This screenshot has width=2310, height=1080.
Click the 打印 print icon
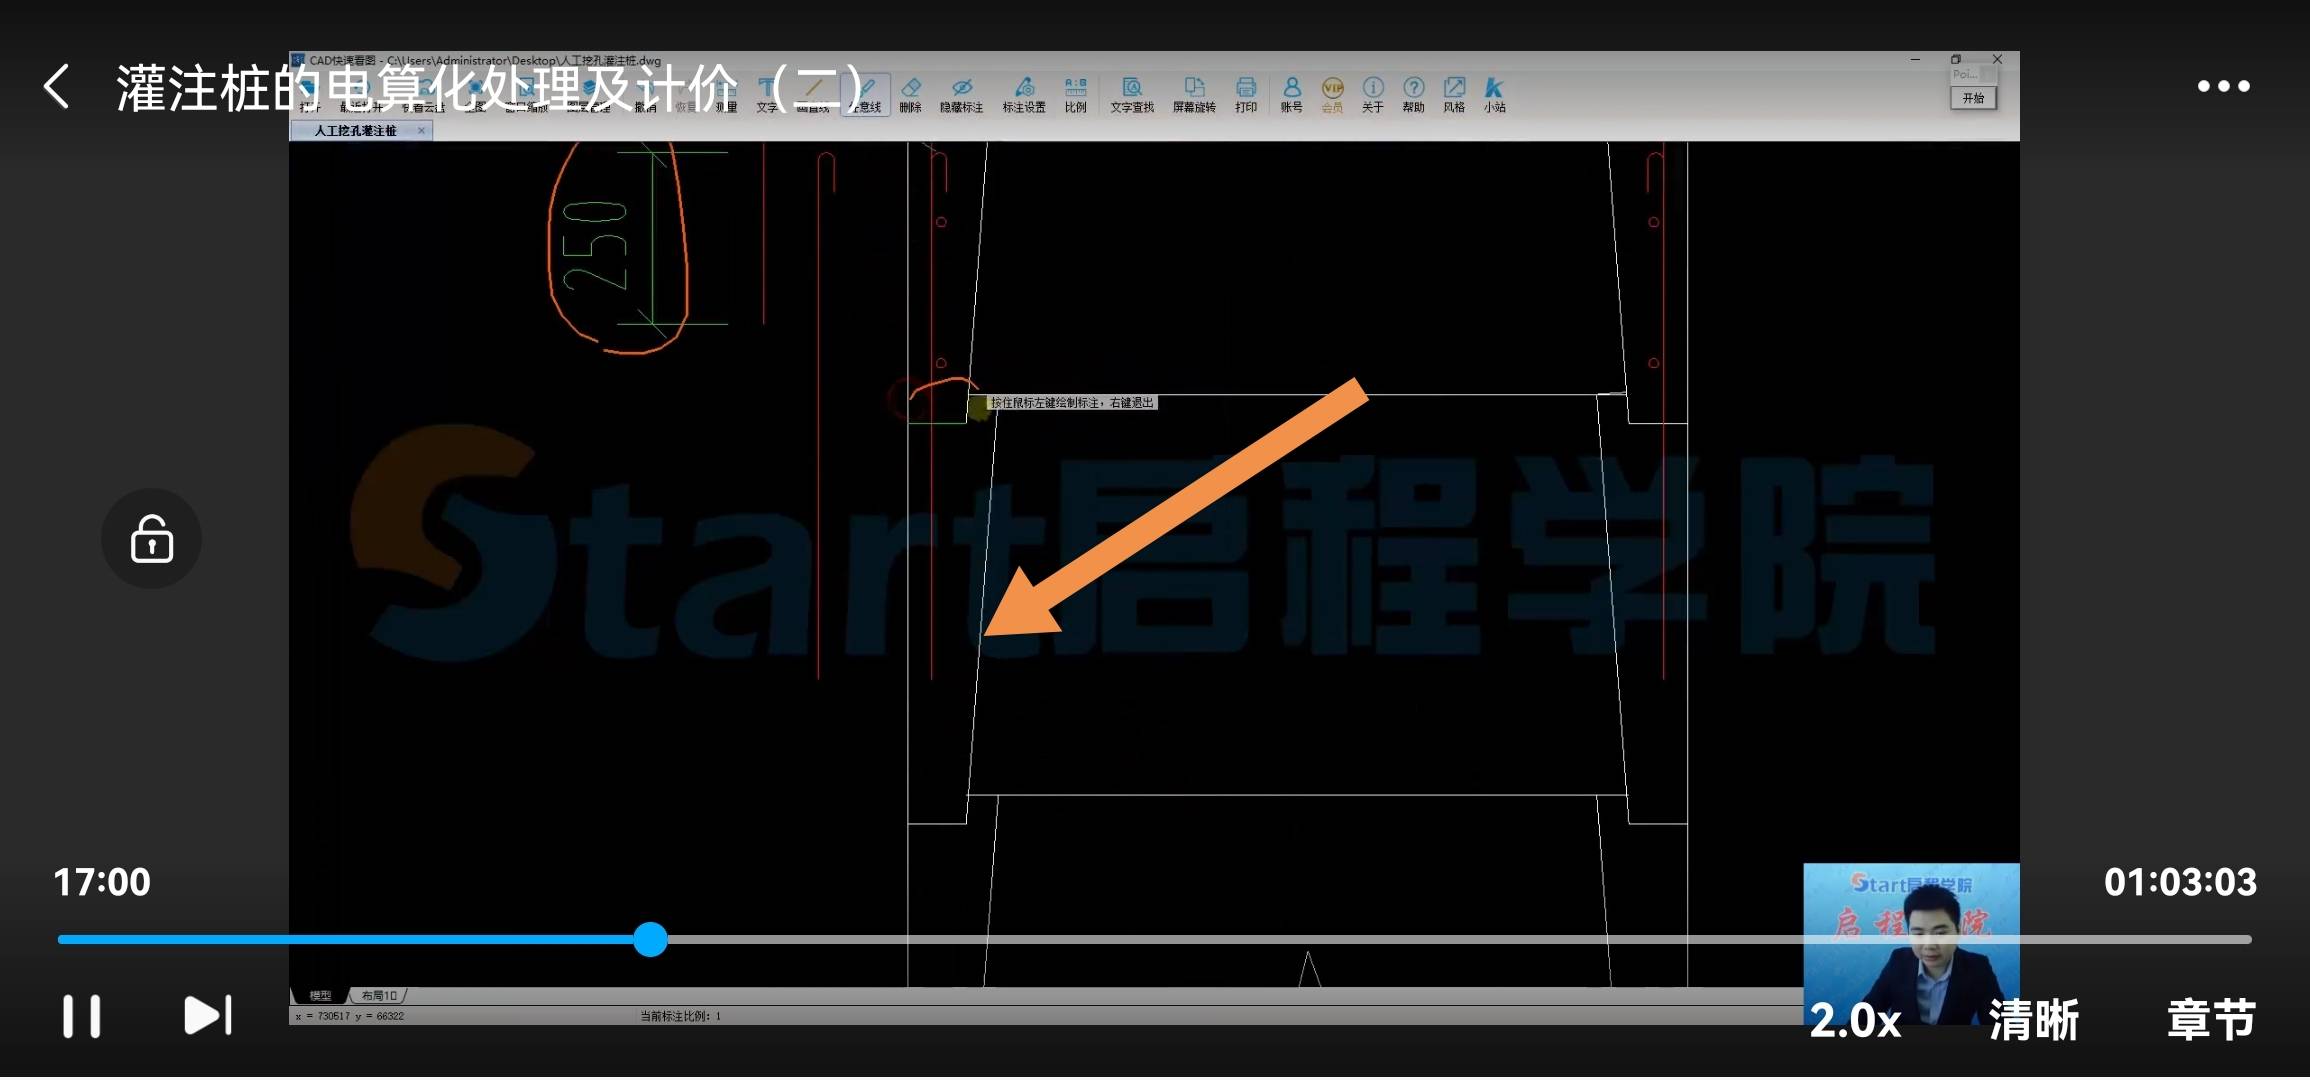[1246, 95]
